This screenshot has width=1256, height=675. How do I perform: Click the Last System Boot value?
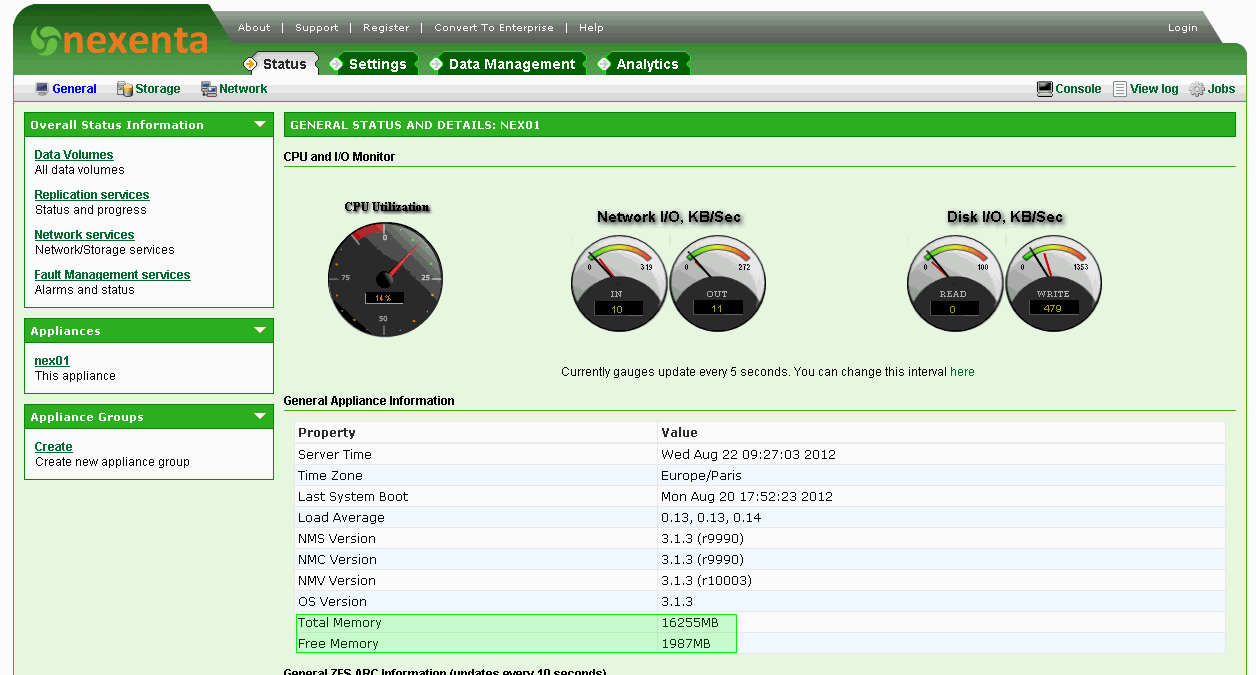(x=746, y=497)
